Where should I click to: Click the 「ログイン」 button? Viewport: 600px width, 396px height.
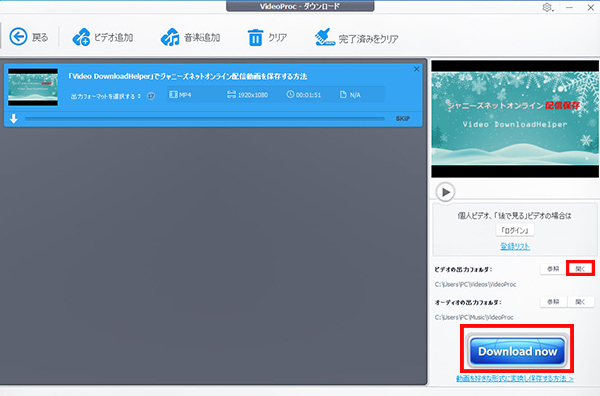(515, 230)
